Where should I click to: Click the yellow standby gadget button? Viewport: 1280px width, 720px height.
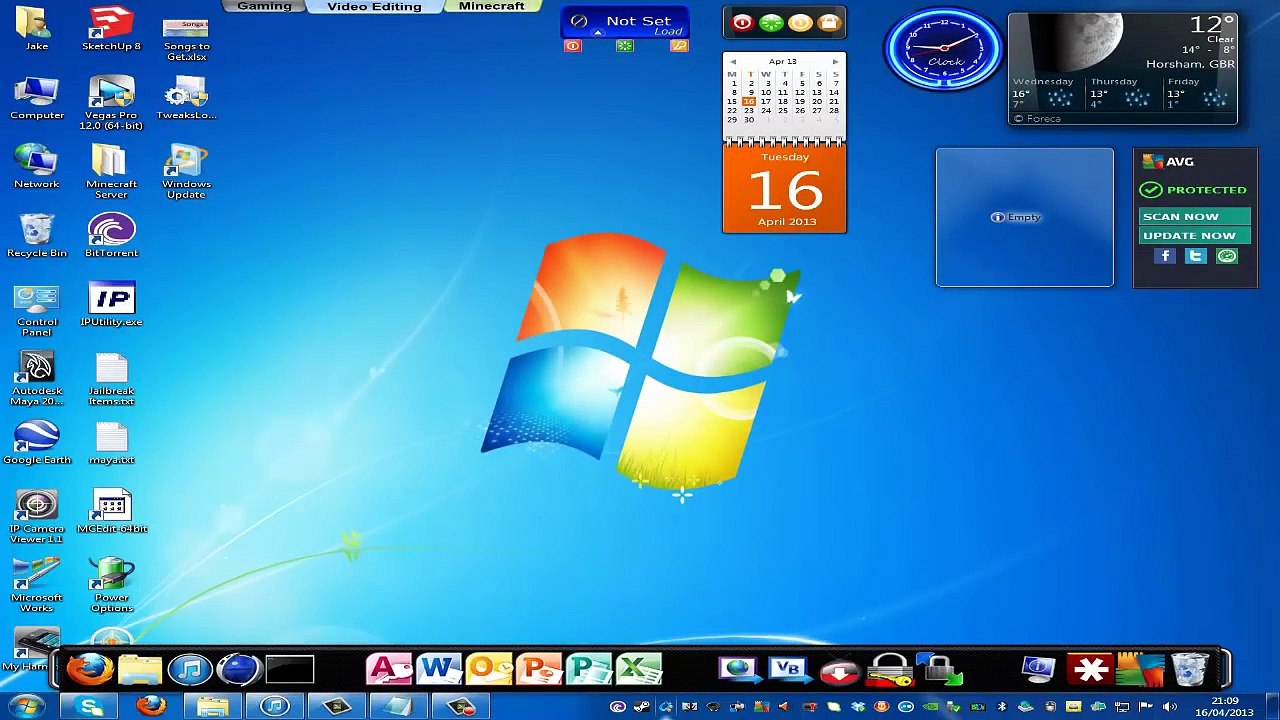[799, 22]
